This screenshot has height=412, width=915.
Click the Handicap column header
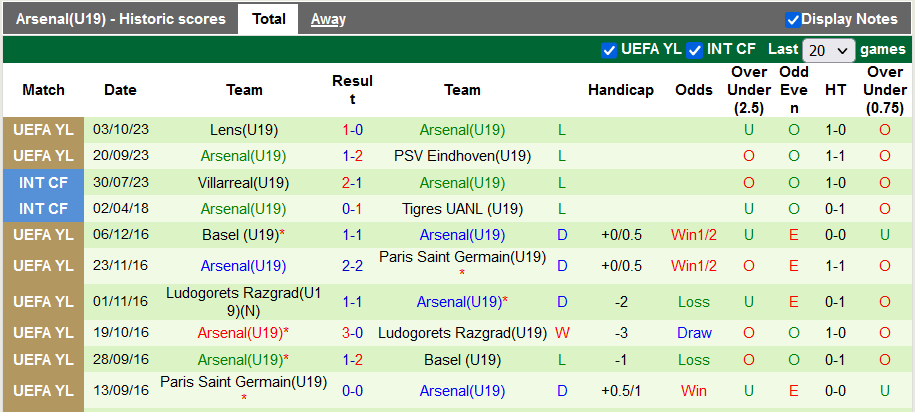coord(620,90)
